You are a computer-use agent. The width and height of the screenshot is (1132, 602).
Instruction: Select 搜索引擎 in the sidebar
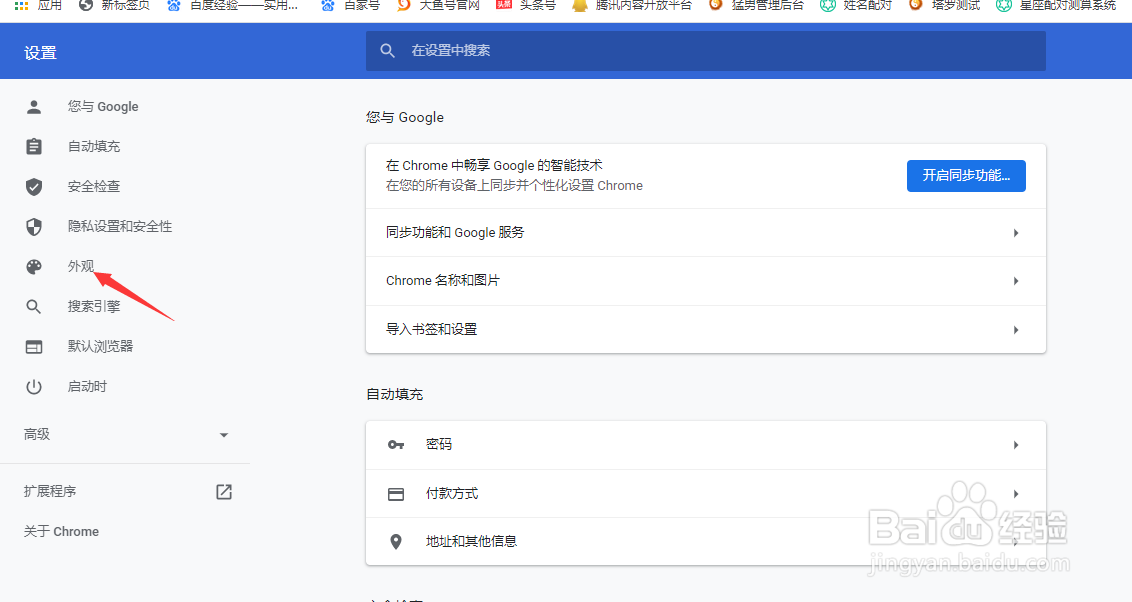[94, 307]
